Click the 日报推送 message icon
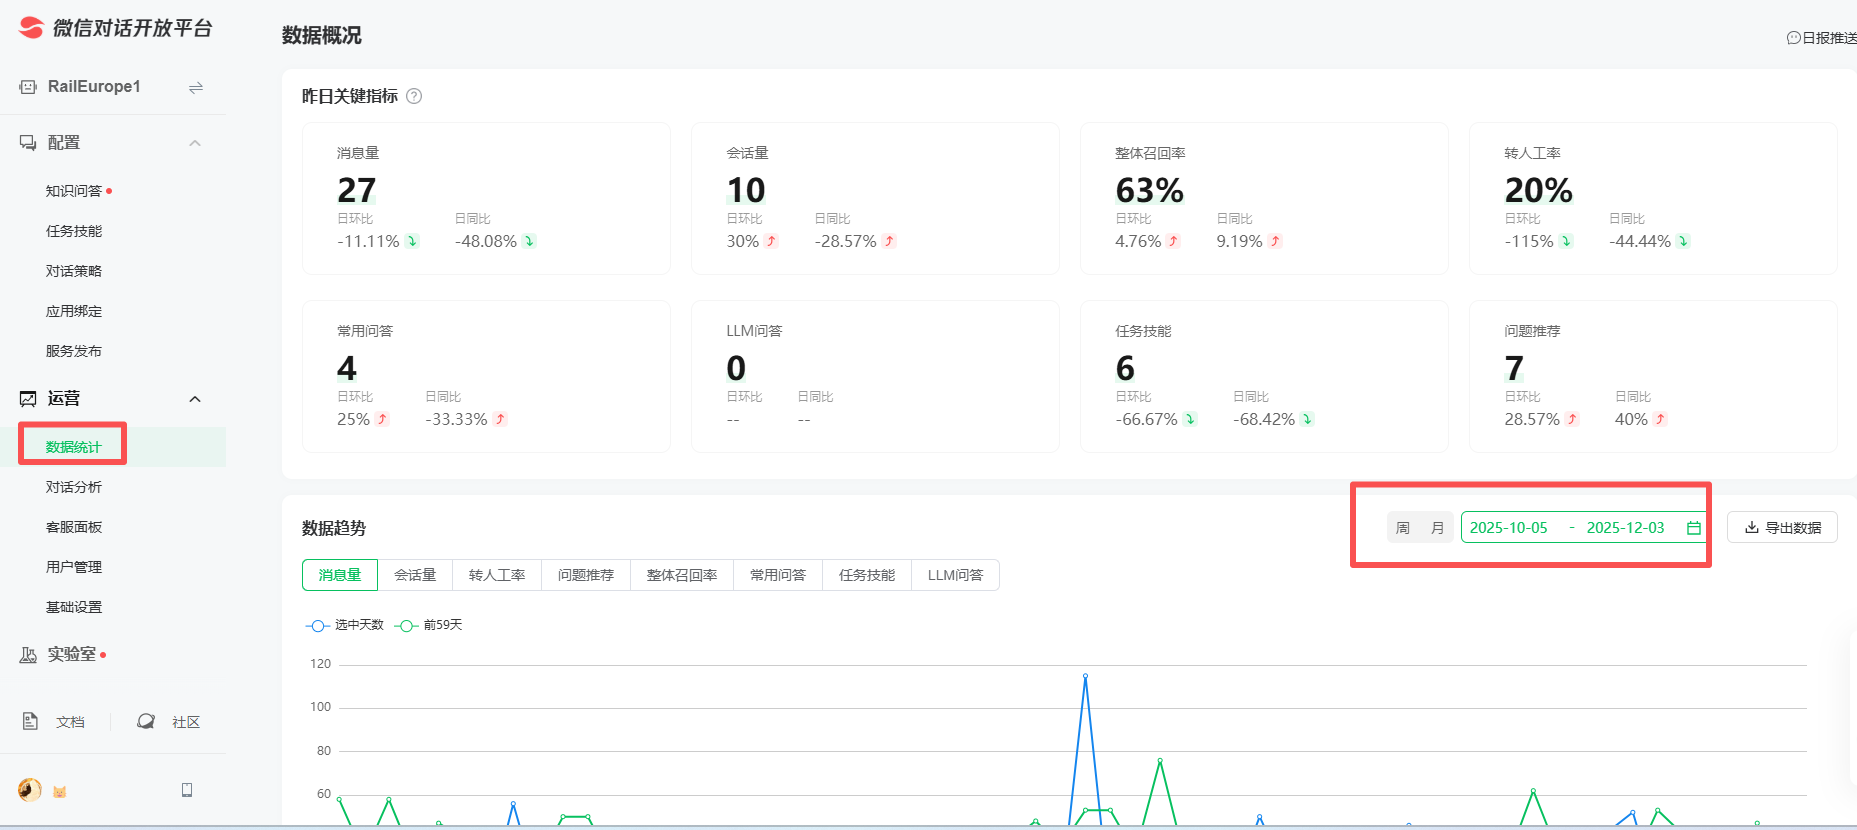This screenshot has height=830, width=1857. click(1793, 38)
